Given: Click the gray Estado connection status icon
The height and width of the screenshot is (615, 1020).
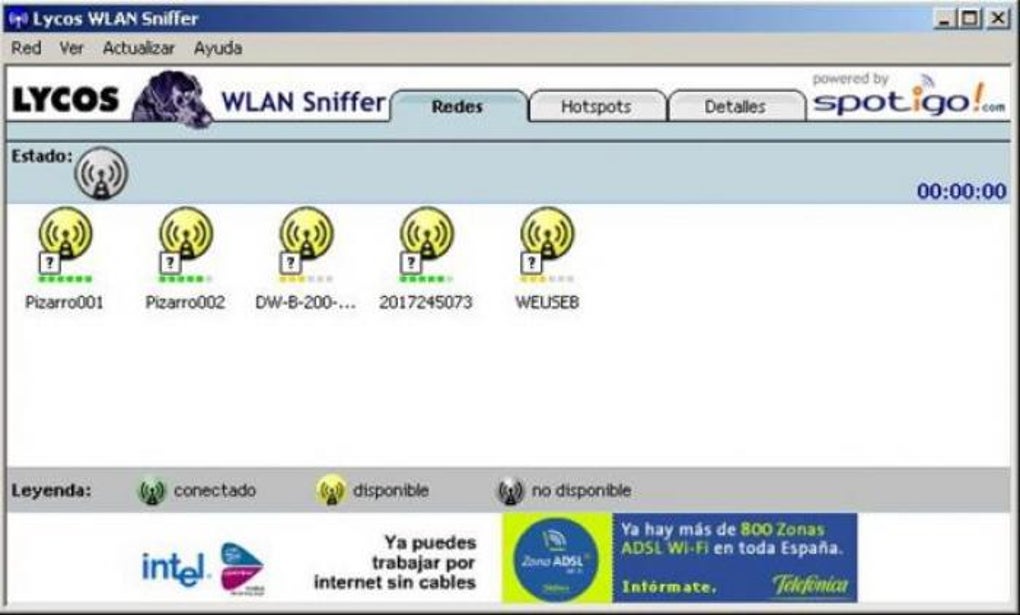Looking at the screenshot, I should (101, 173).
